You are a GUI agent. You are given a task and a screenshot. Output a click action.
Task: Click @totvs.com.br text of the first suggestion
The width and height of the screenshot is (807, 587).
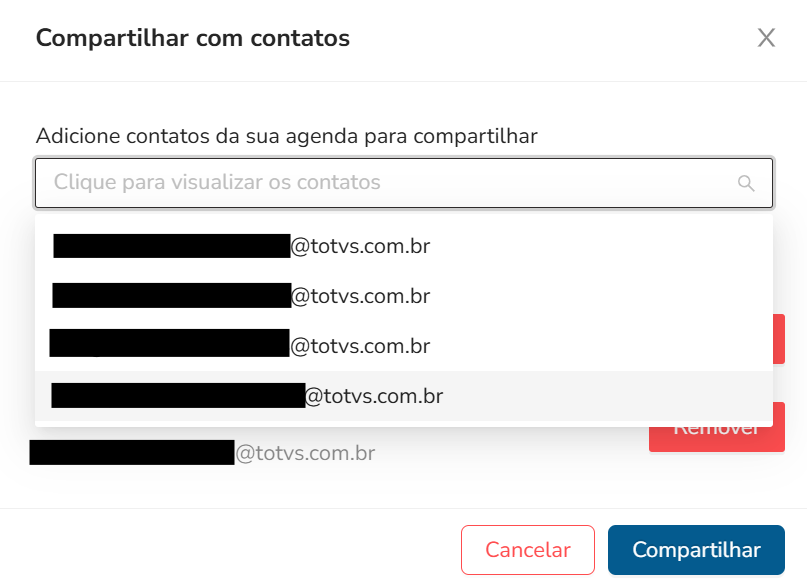[360, 246]
